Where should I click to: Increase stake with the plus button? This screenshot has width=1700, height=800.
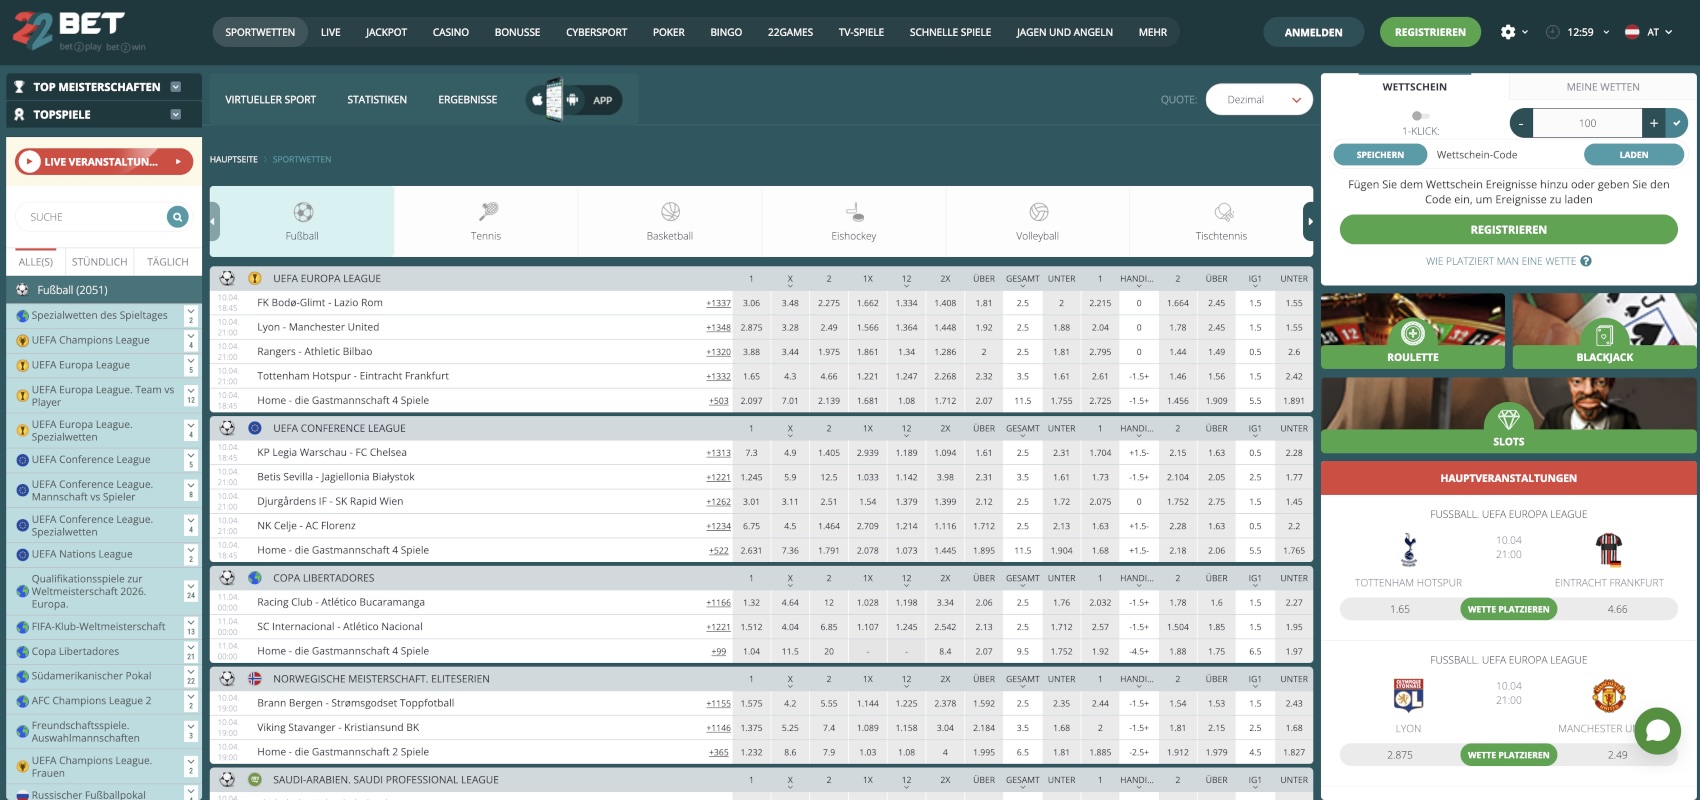[1653, 123]
